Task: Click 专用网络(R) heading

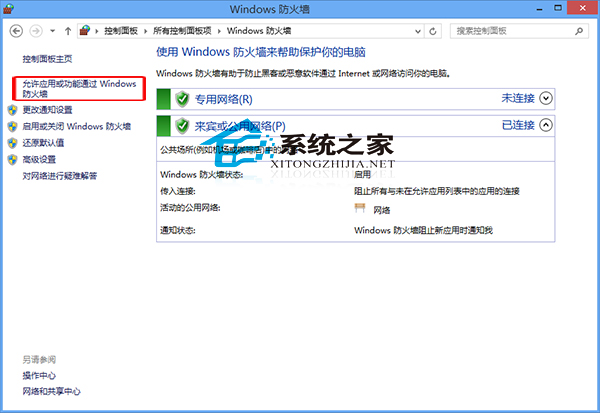Action: tap(223, 100)
